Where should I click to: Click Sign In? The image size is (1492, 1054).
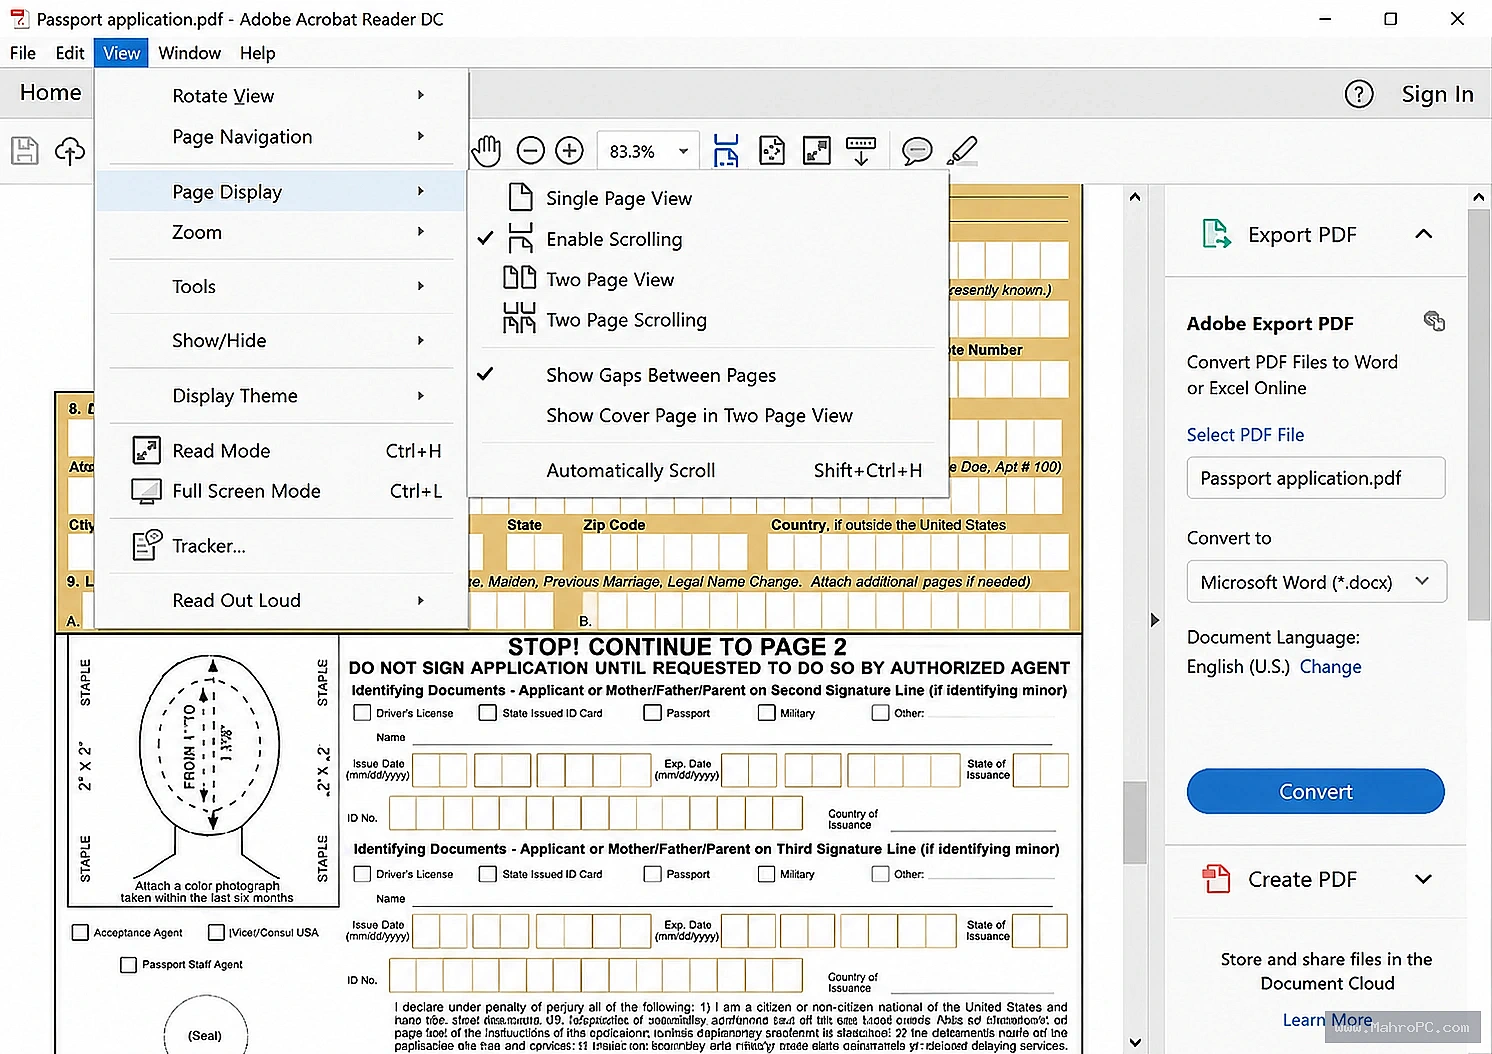1437,94
